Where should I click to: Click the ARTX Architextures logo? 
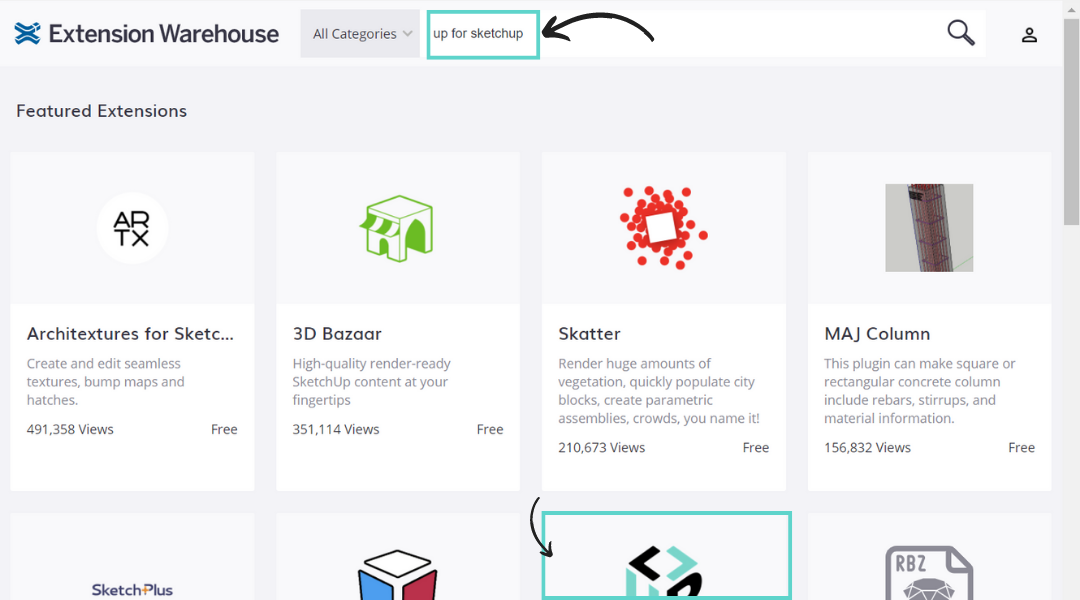point(132,228)
